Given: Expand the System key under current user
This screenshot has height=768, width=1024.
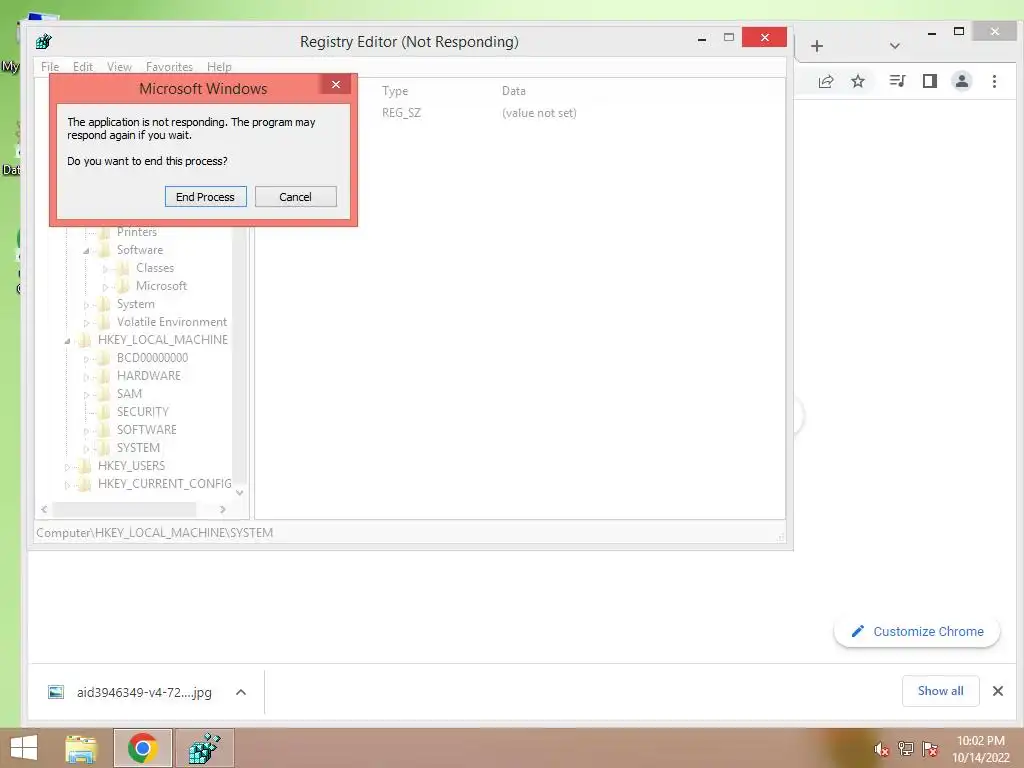Looking at the screenshot, I should tap(86, 305).
